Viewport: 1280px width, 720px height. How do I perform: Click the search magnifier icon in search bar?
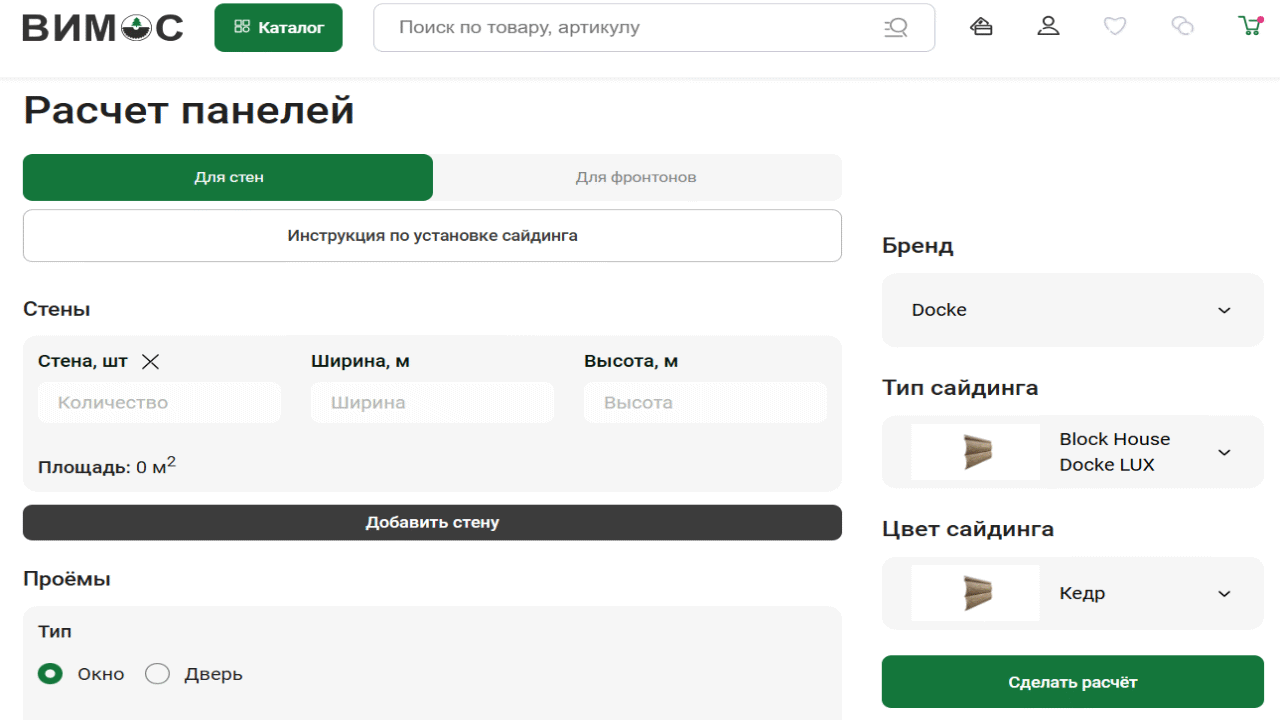point(896,28)
